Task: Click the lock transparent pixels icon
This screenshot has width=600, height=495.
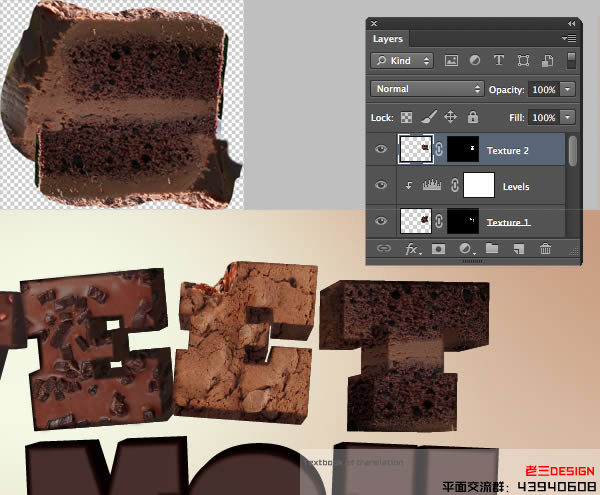Action: (x=408, y=117)
